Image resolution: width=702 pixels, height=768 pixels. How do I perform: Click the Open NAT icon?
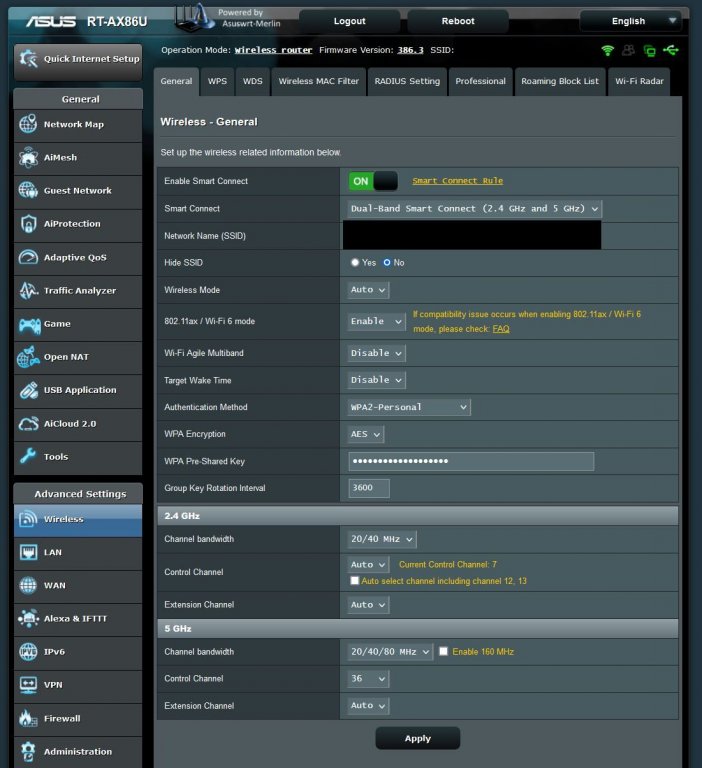click(x=28, y=357)
